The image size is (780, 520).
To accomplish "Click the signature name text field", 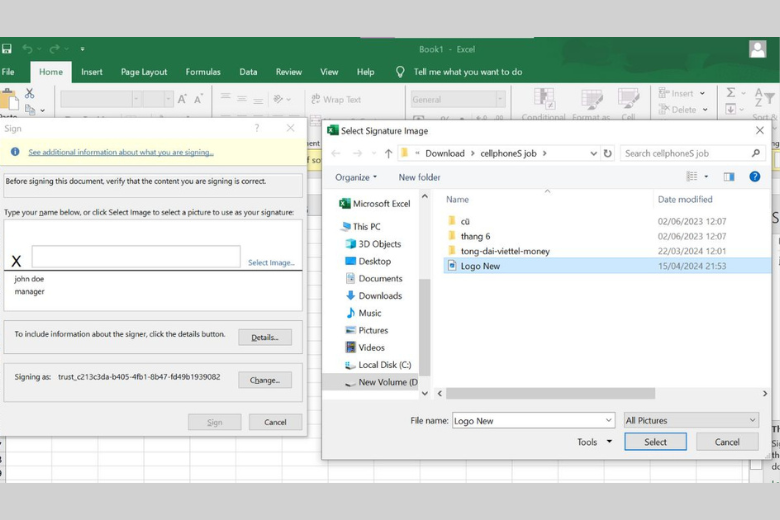I will click(136, 256).
